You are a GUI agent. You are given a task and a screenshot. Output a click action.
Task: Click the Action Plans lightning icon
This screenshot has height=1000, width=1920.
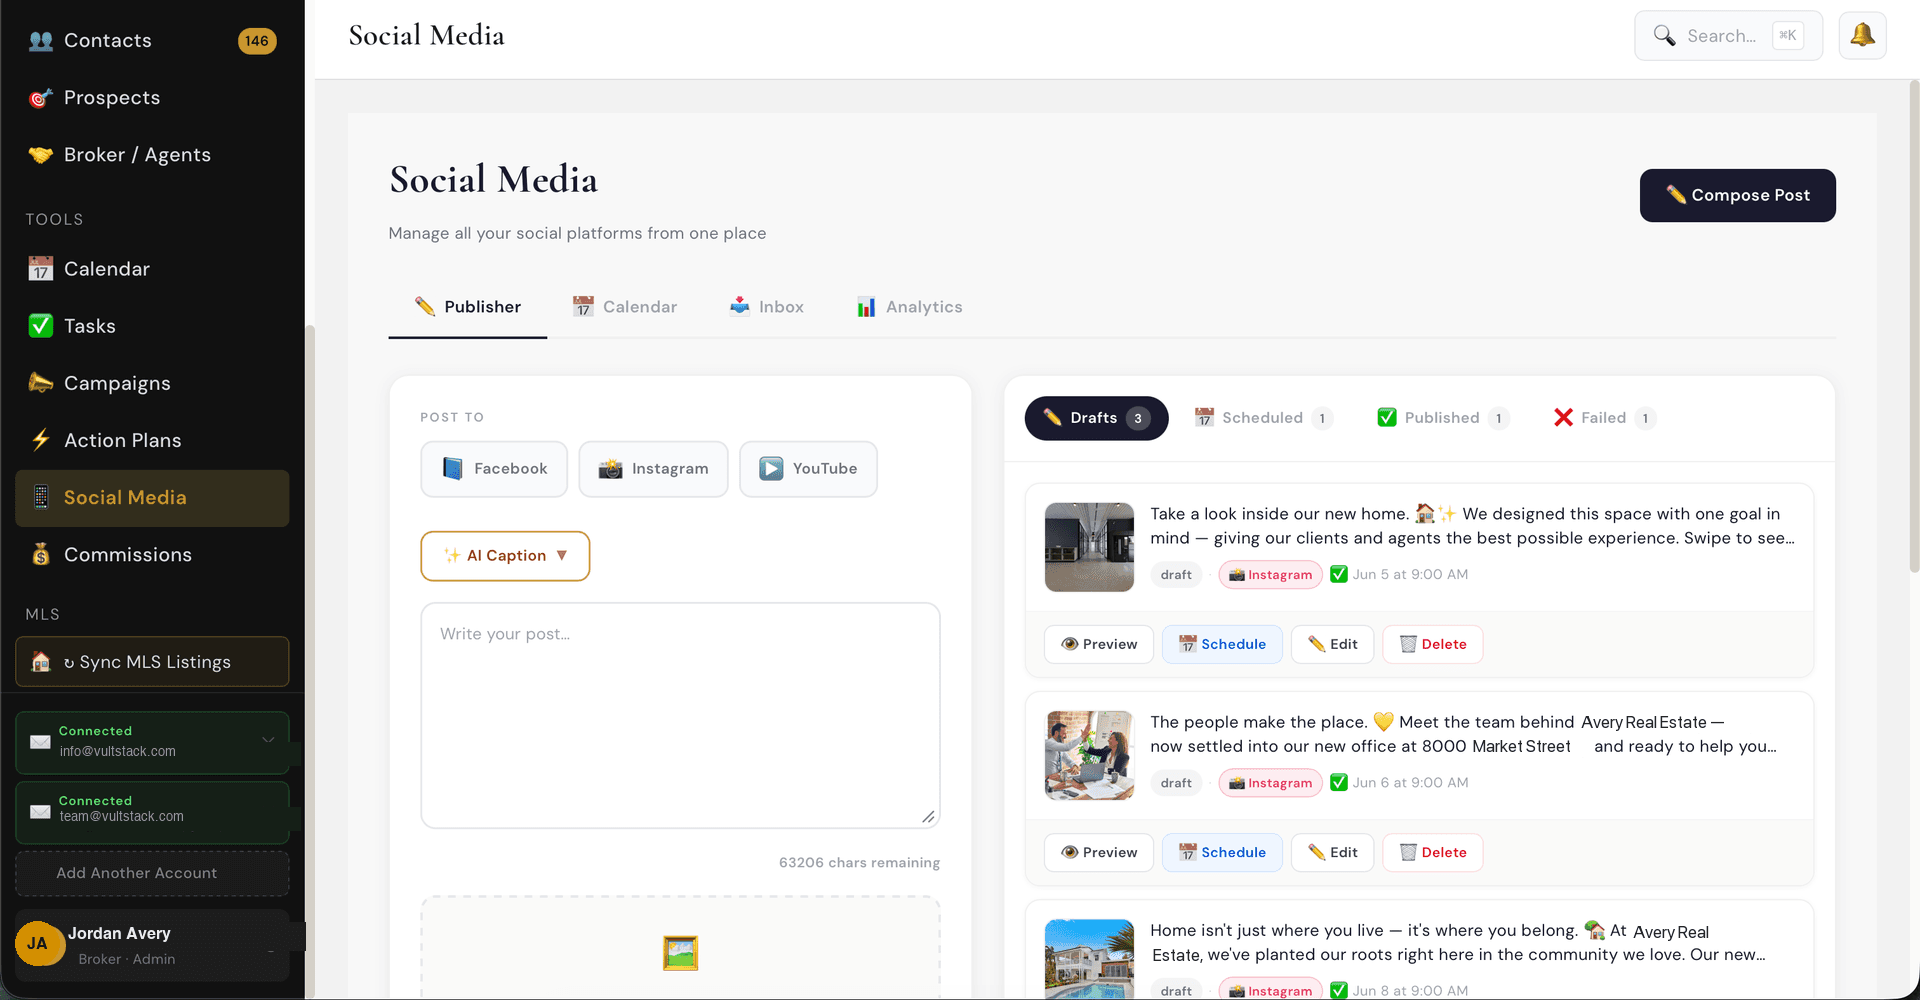[41, 440]
